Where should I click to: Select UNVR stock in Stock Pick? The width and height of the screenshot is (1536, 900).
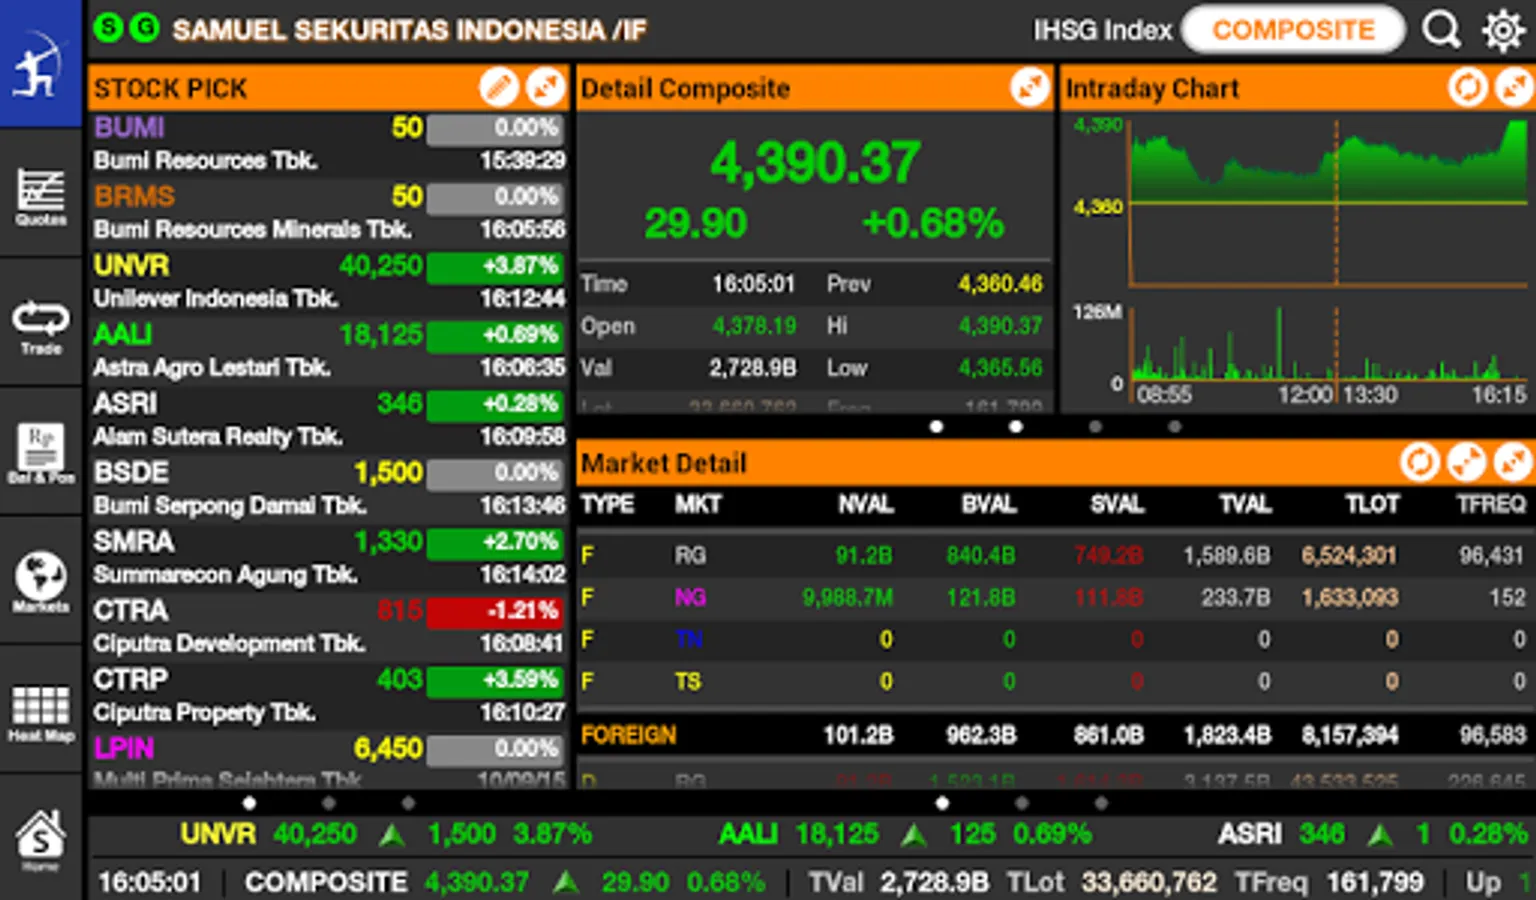click(329, 282)
